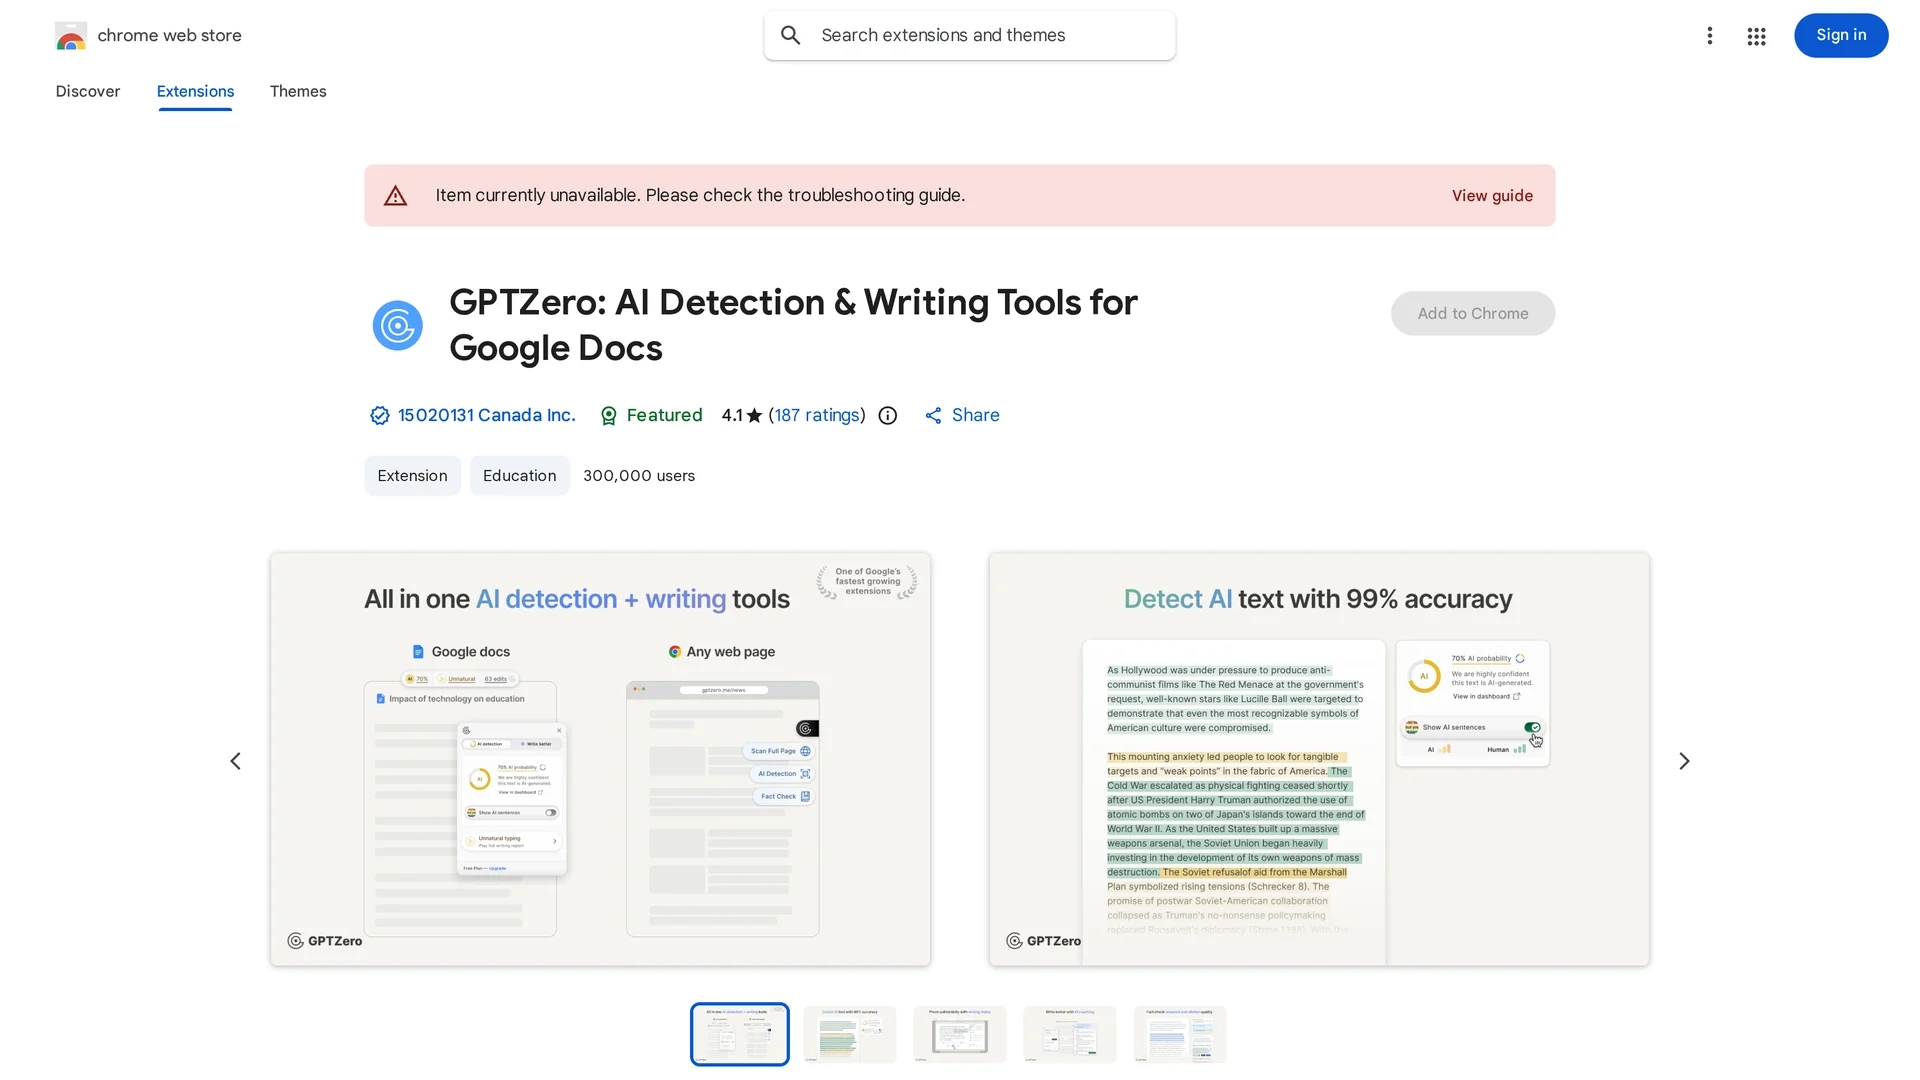Select the third carousel thumbnail

[x=960, y=1035]
